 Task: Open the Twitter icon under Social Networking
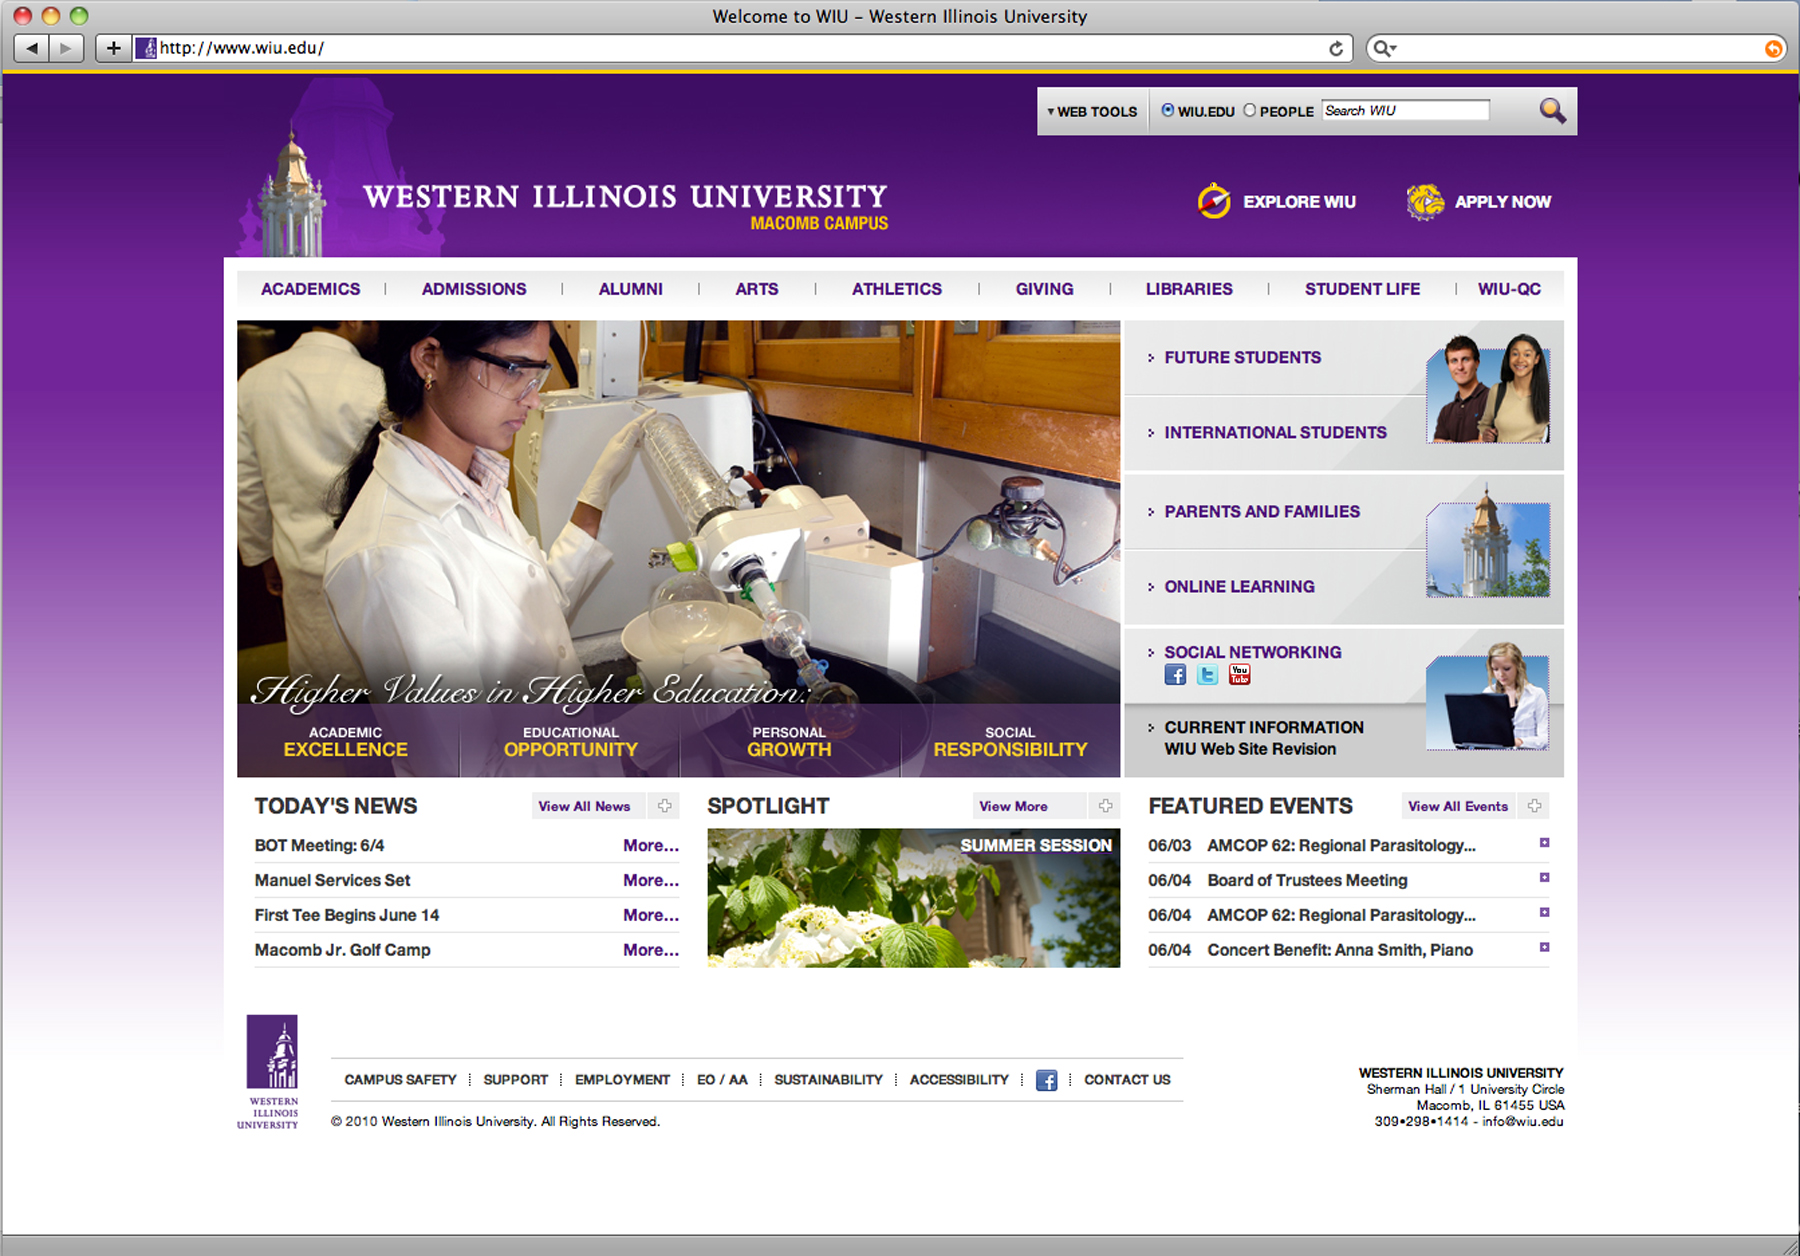click(x=1207, y=675)
